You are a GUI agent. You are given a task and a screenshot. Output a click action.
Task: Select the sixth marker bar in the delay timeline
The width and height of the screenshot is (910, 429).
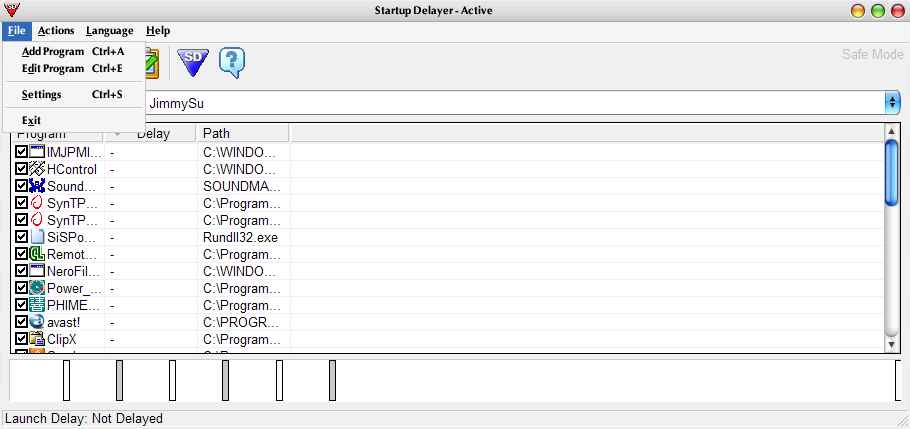(x=333, y=380)
